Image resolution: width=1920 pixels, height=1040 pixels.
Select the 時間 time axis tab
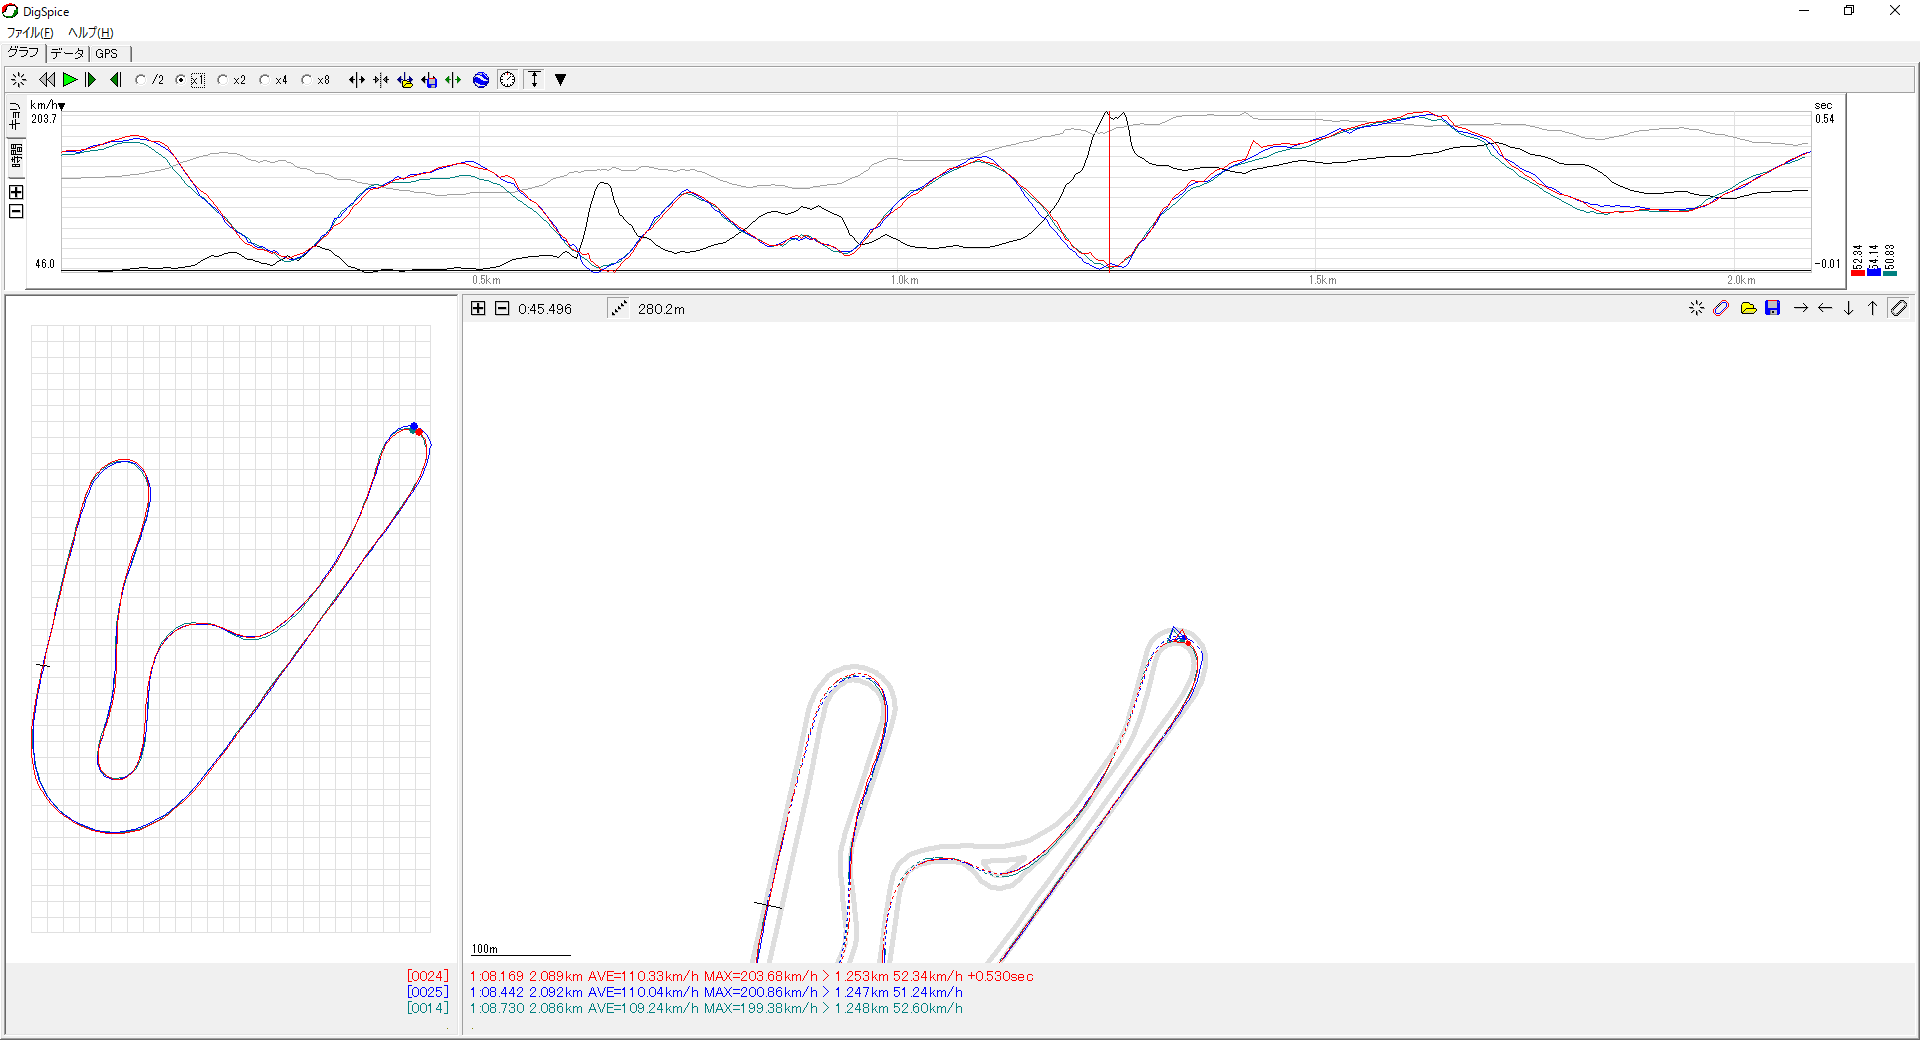[15, 157]
